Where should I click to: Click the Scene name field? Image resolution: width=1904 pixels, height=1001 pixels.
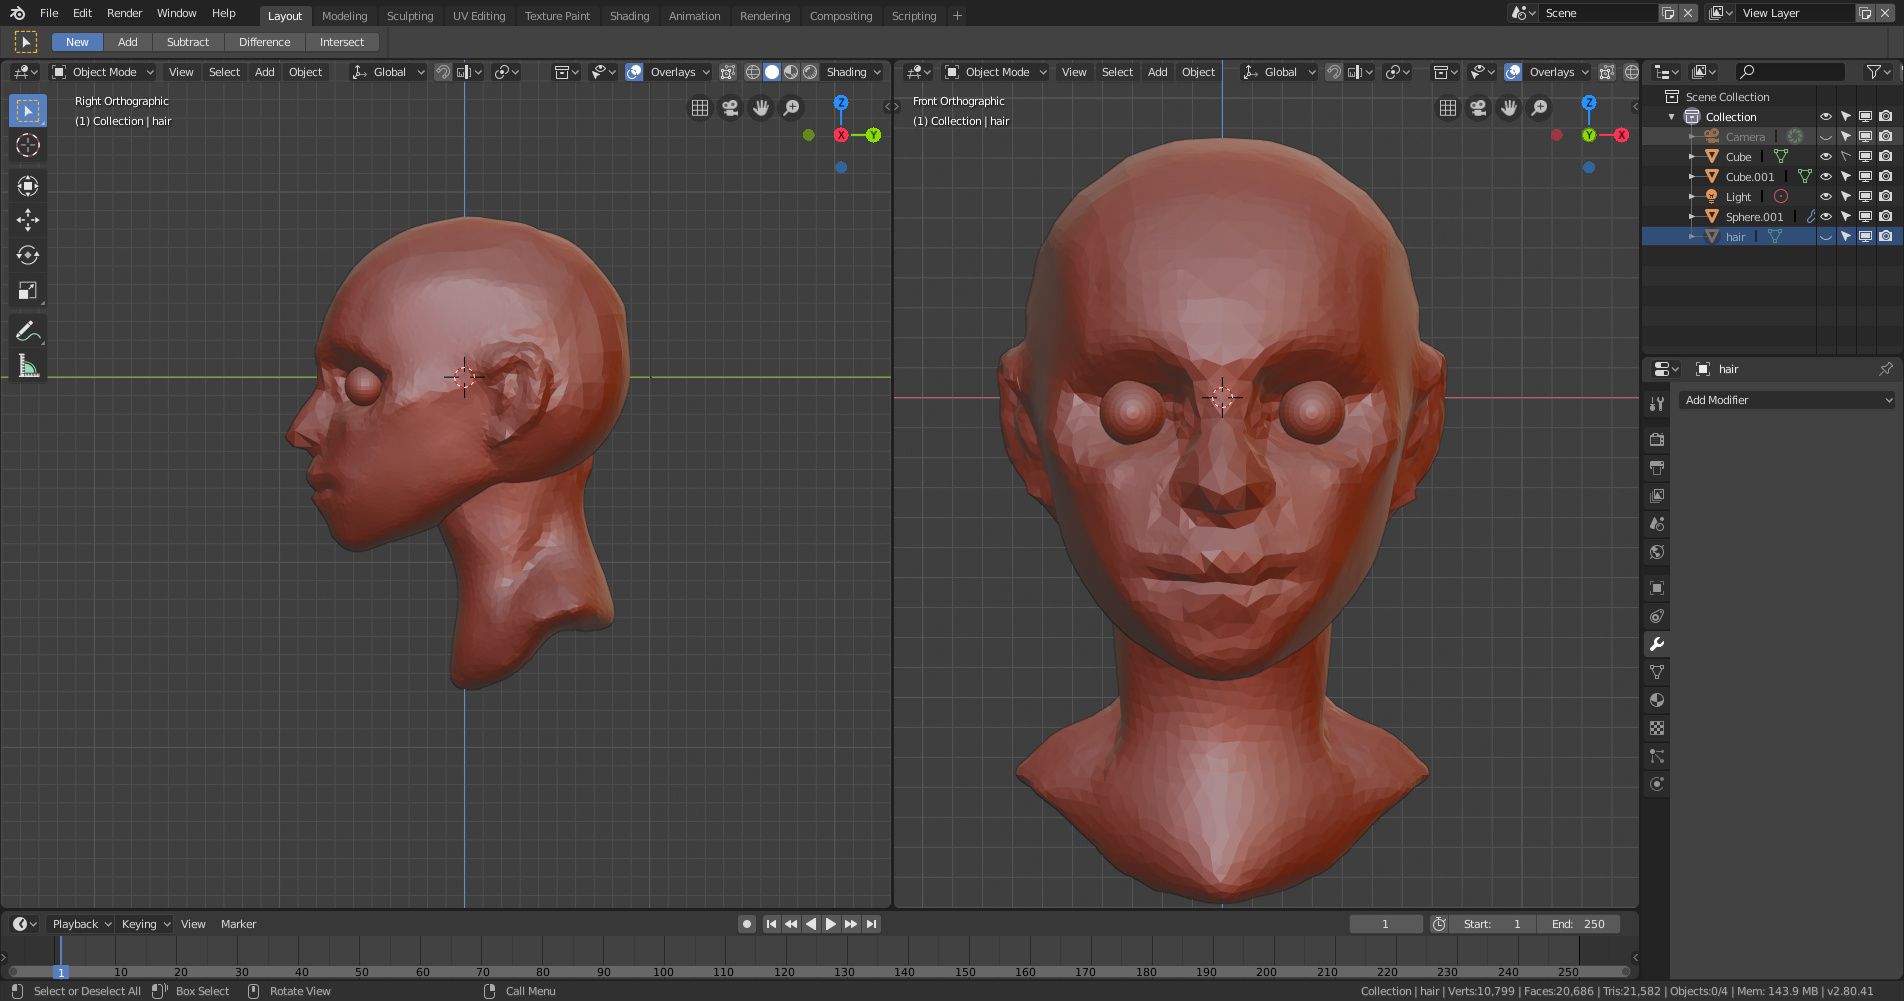1598,13
